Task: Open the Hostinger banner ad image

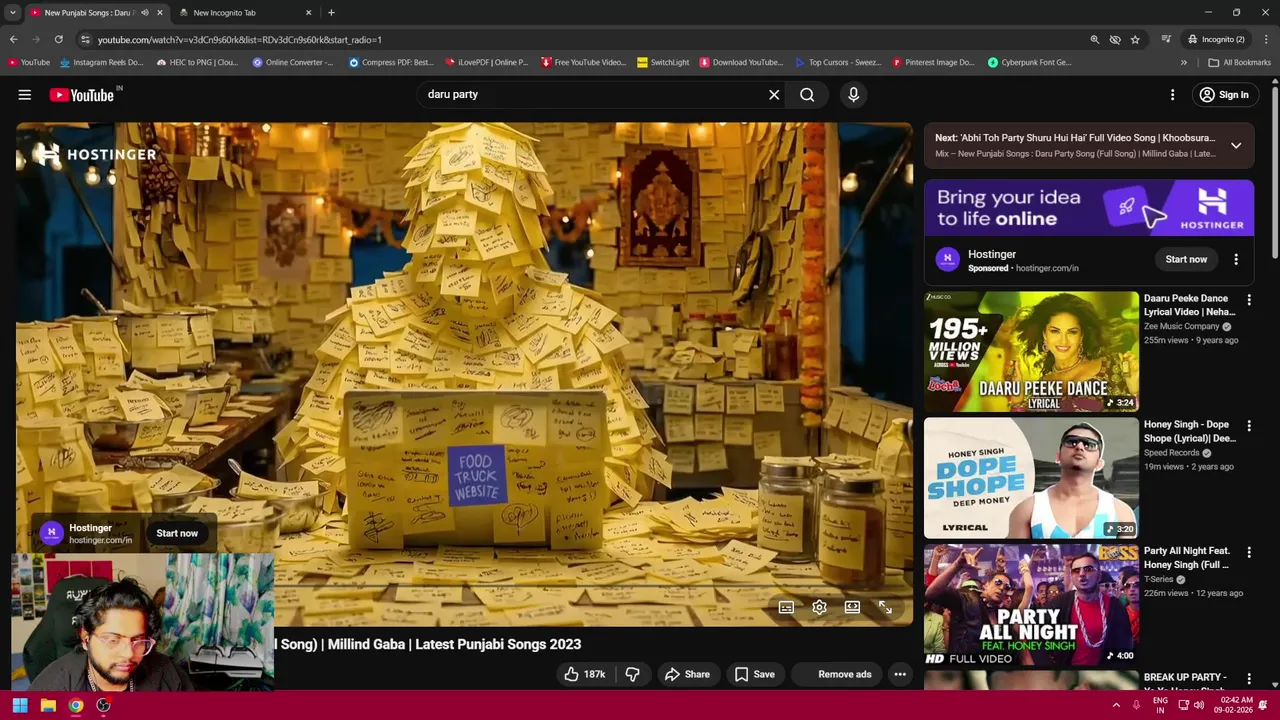Action: (x=1089, y=208)
